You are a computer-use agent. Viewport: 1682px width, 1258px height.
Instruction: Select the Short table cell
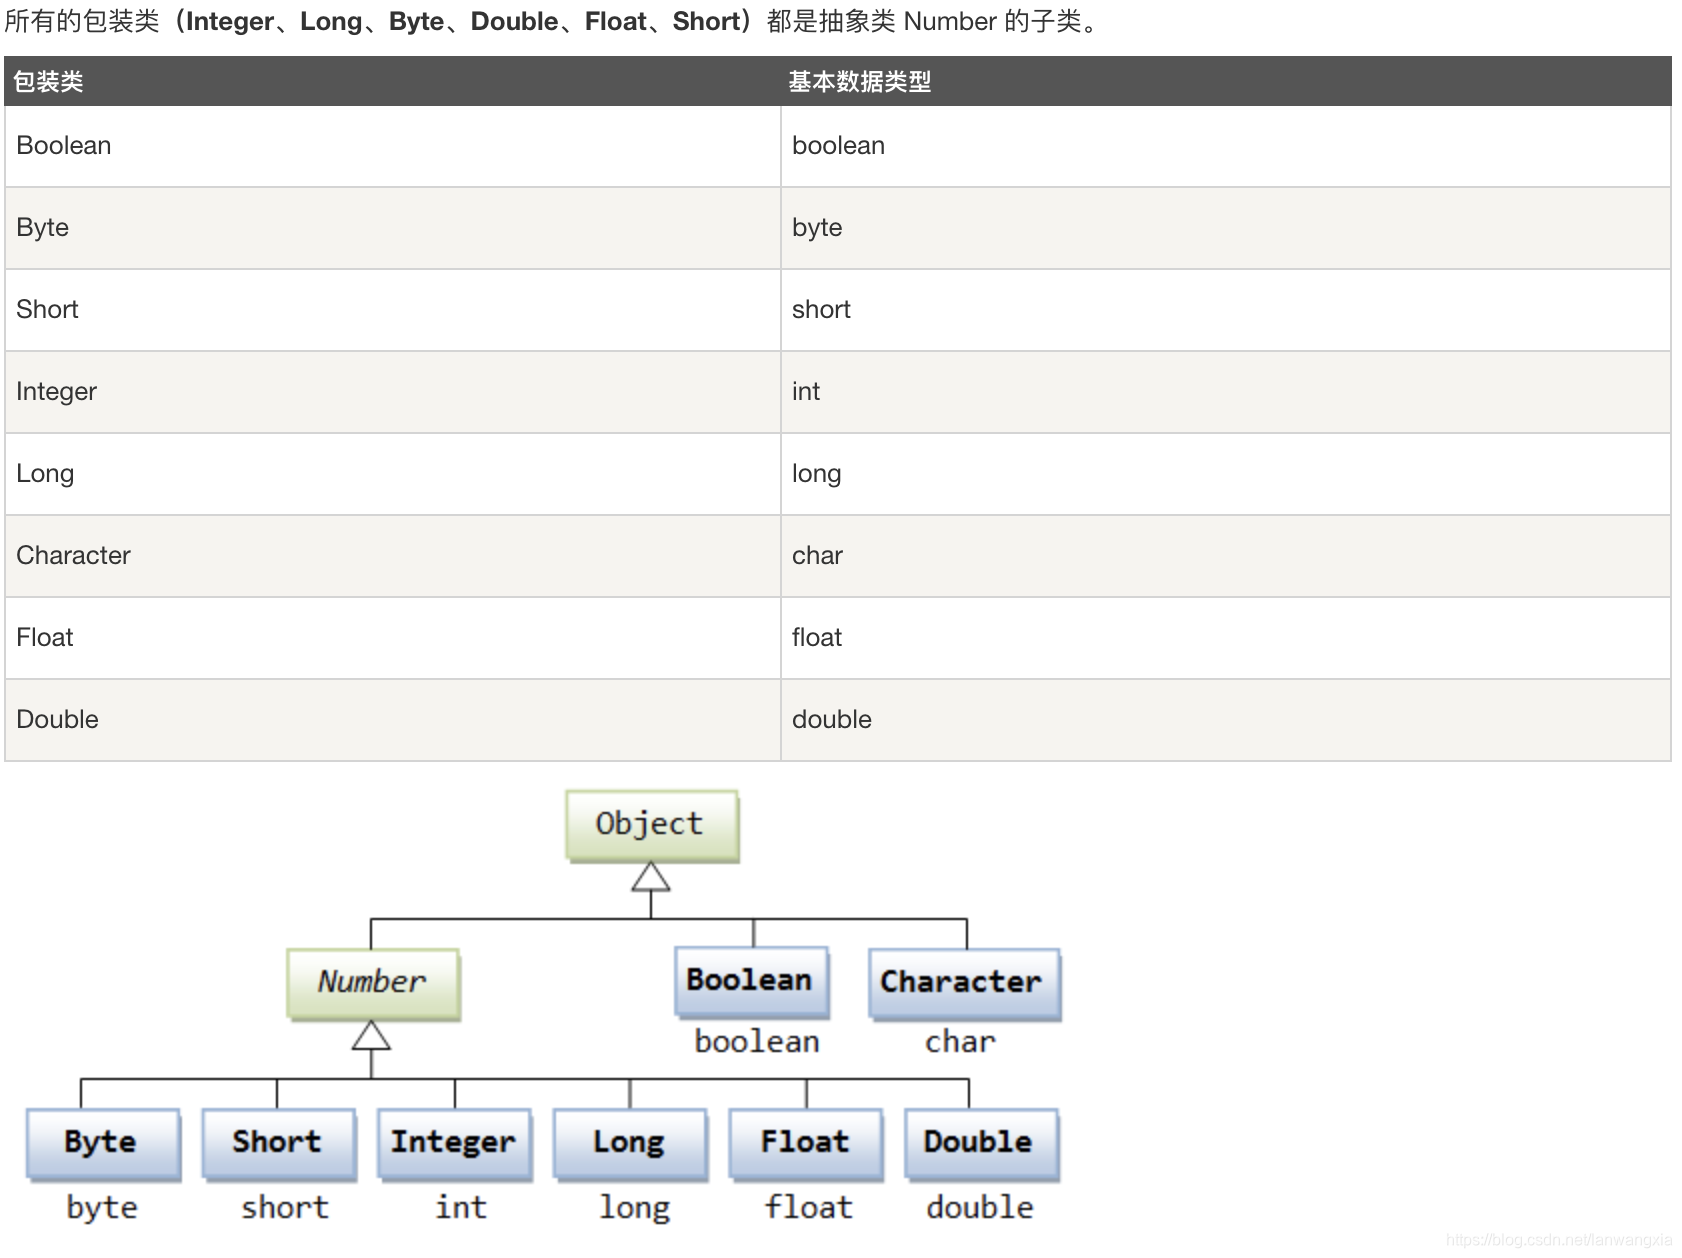pyautogui.click(x=392, y=310)
